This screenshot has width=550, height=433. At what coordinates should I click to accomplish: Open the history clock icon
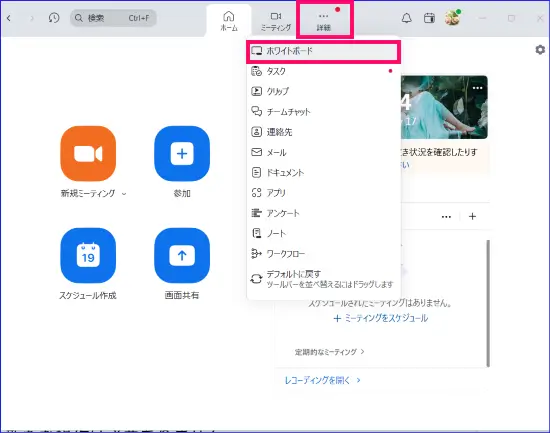(54, 18)
